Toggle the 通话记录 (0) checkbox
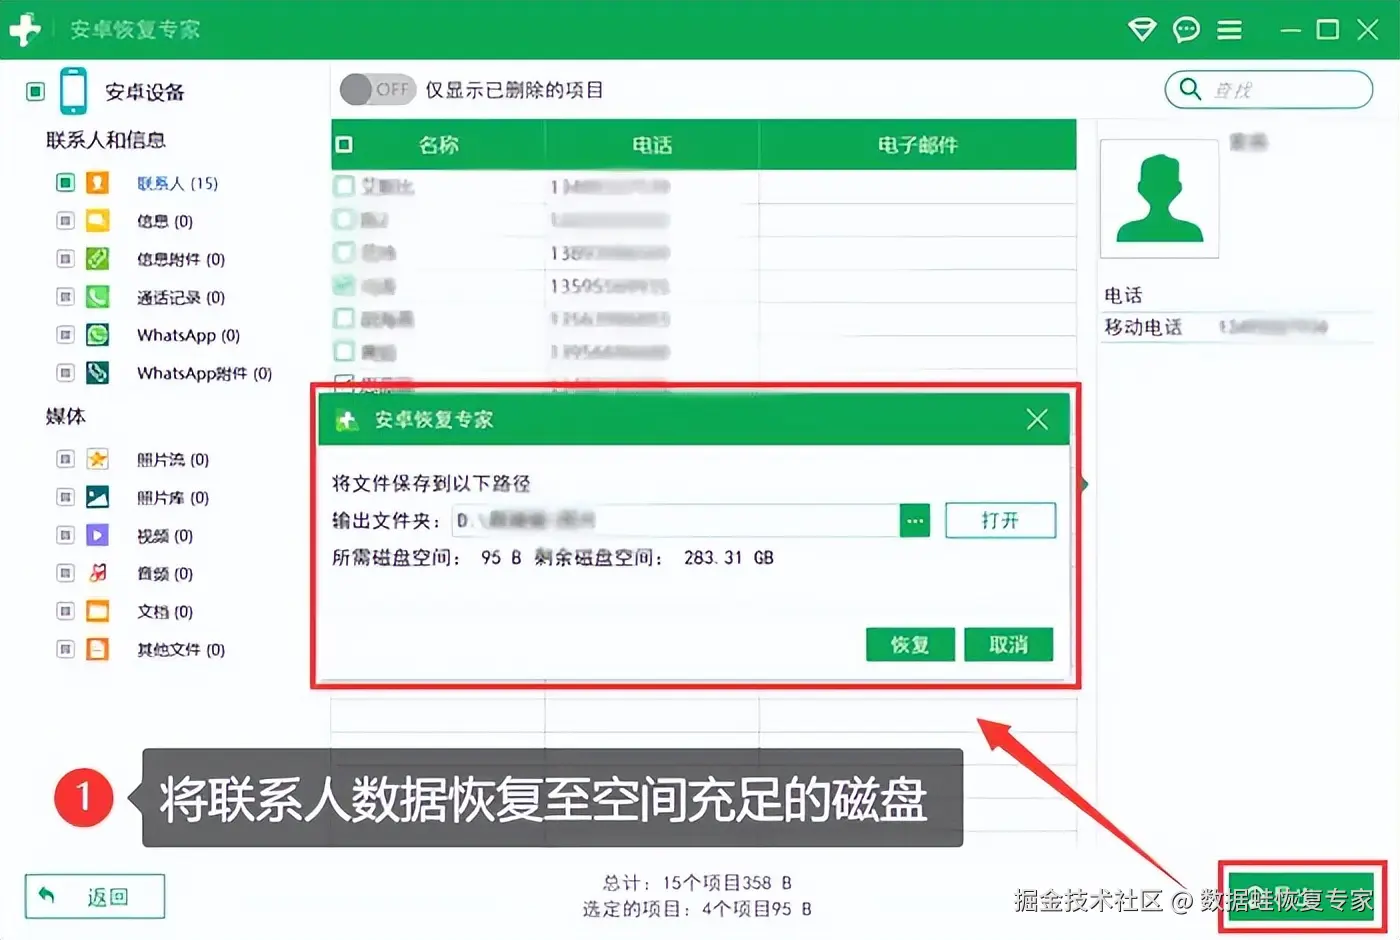Image resolution: width=1400 pixels, height=940 pixels. coord(65,297)
